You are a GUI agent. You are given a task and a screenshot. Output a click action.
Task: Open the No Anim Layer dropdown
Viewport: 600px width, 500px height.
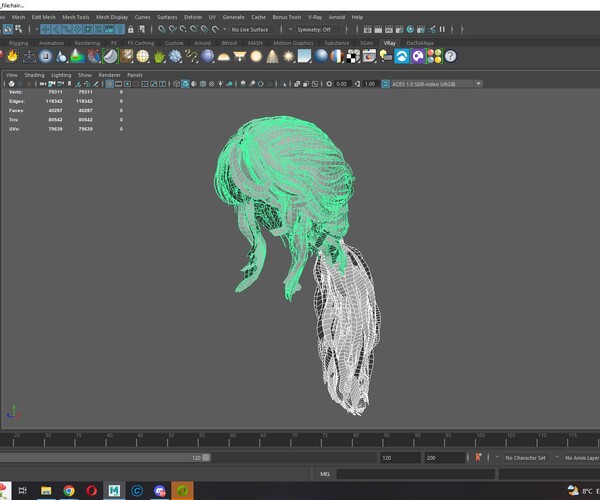[x=581, y=458]
